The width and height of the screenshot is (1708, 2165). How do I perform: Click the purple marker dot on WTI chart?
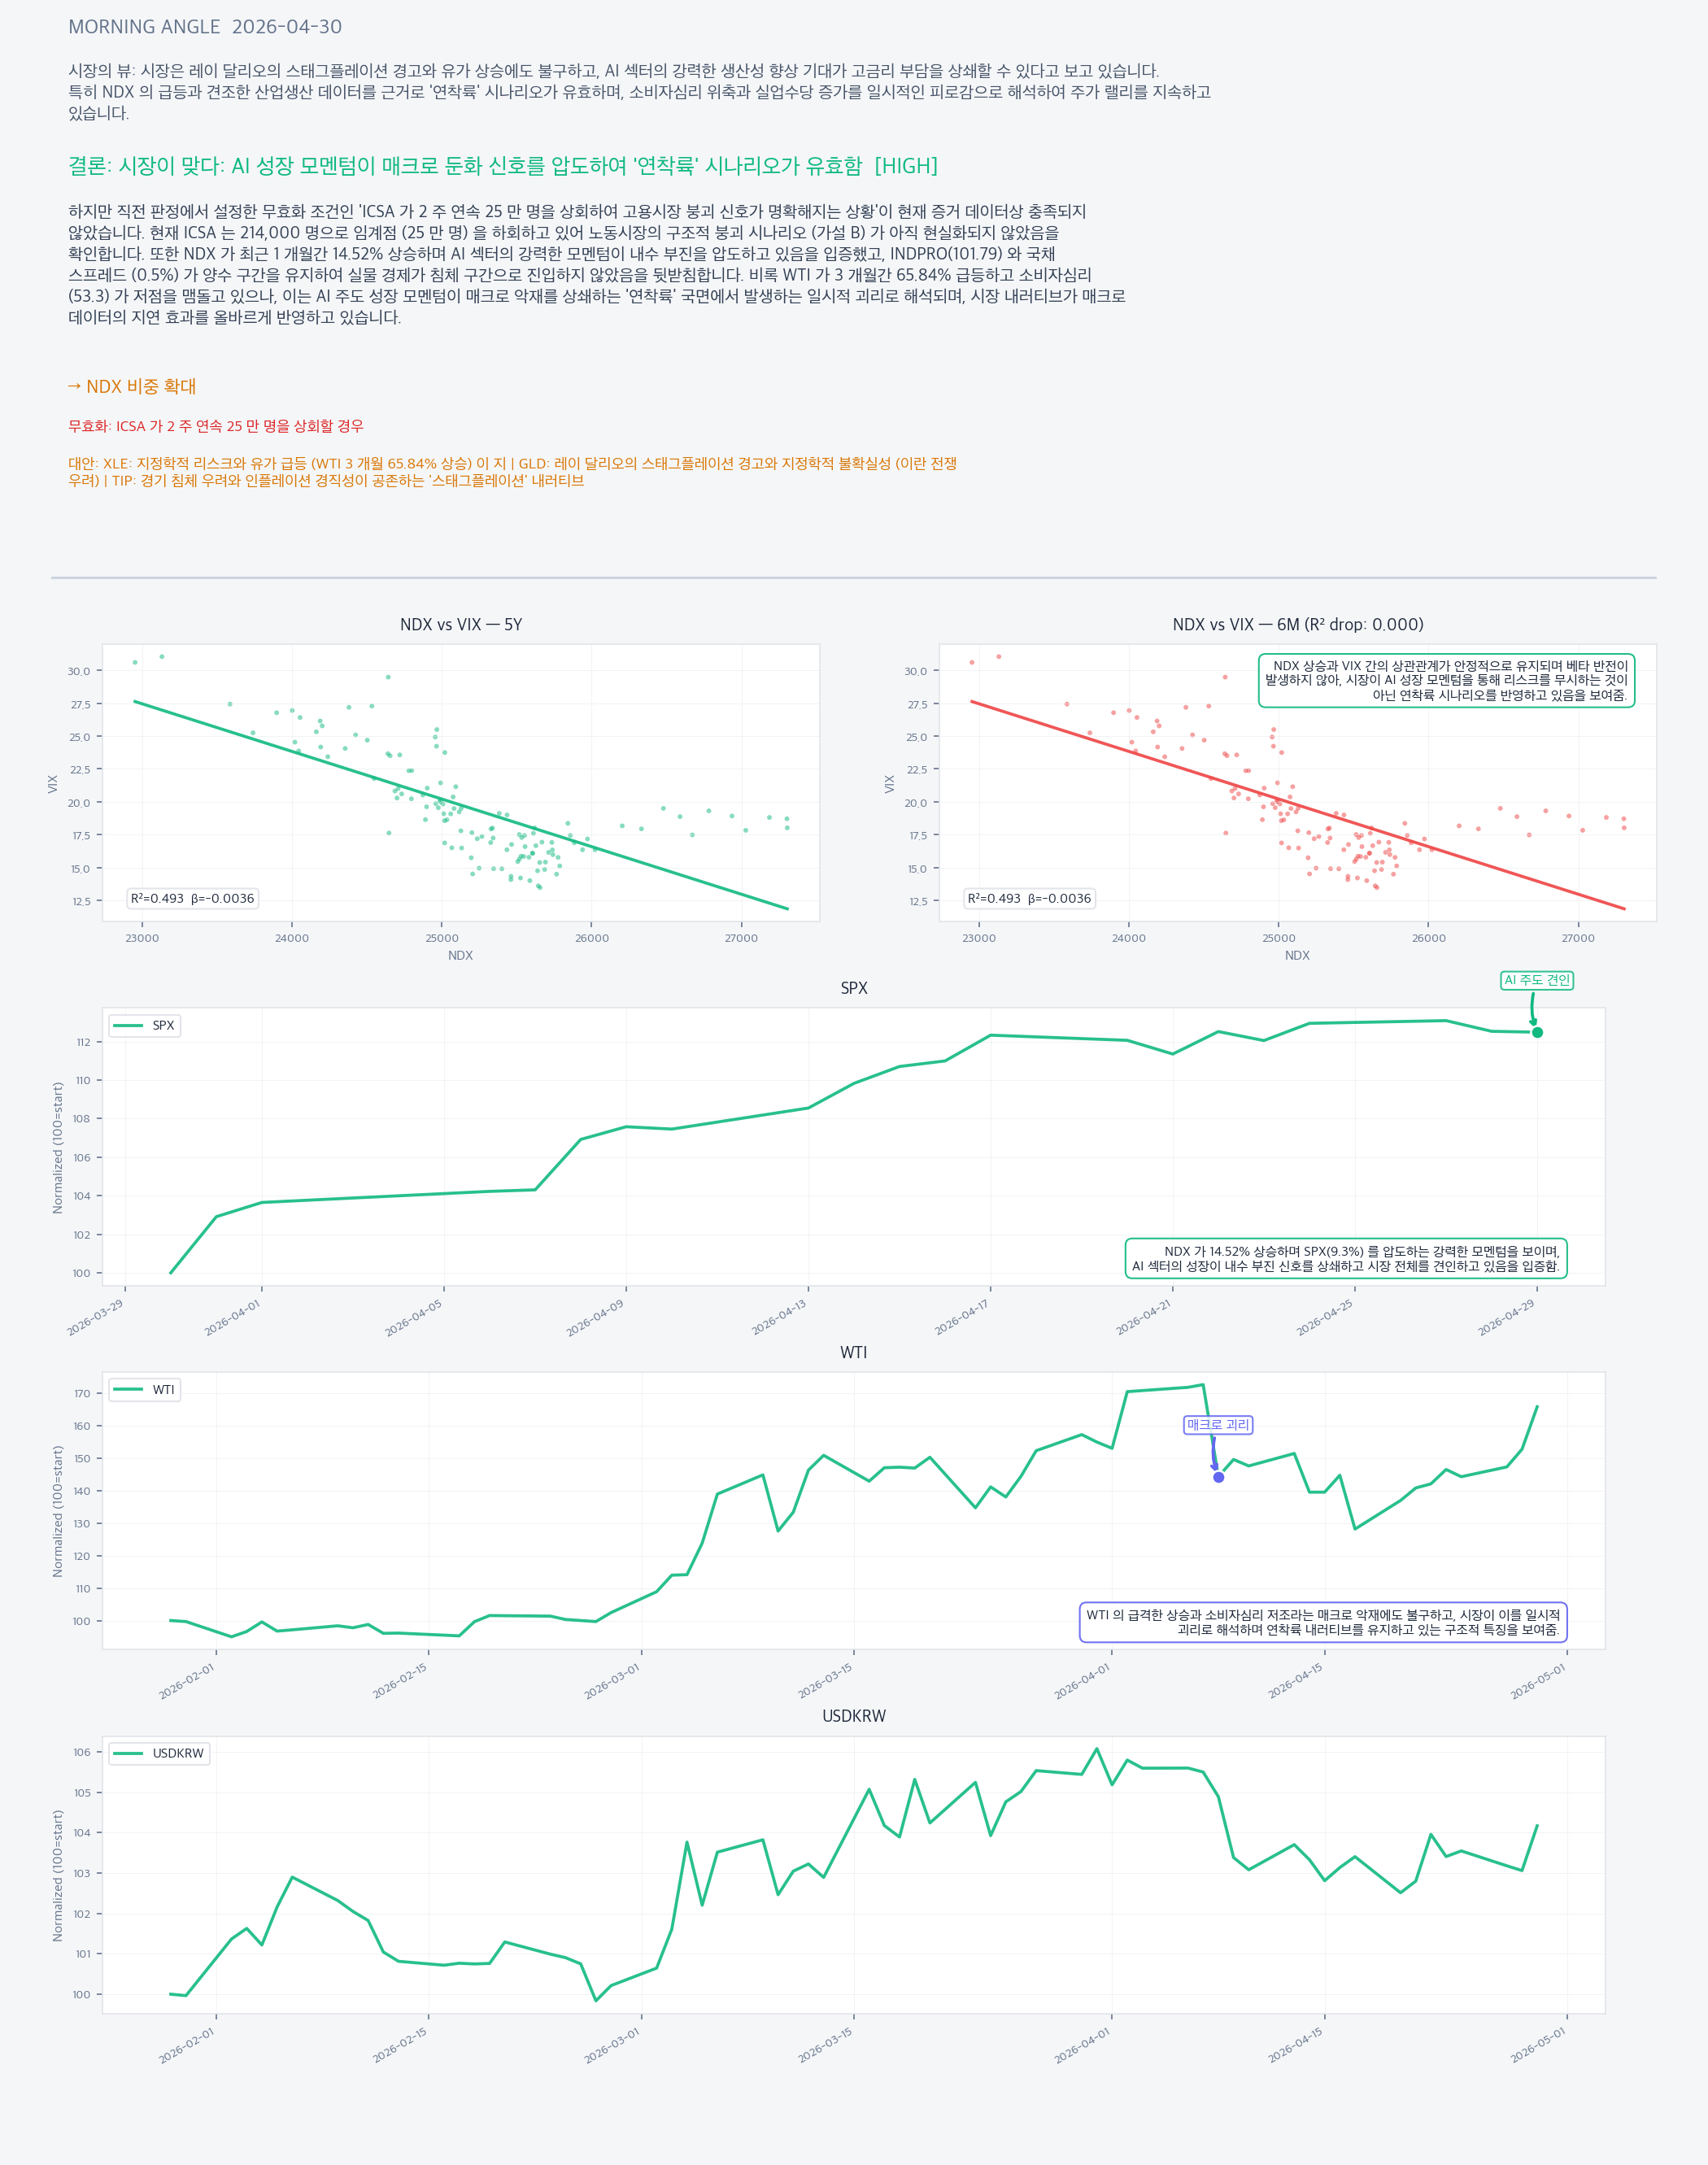(x=1218, y=1477)
